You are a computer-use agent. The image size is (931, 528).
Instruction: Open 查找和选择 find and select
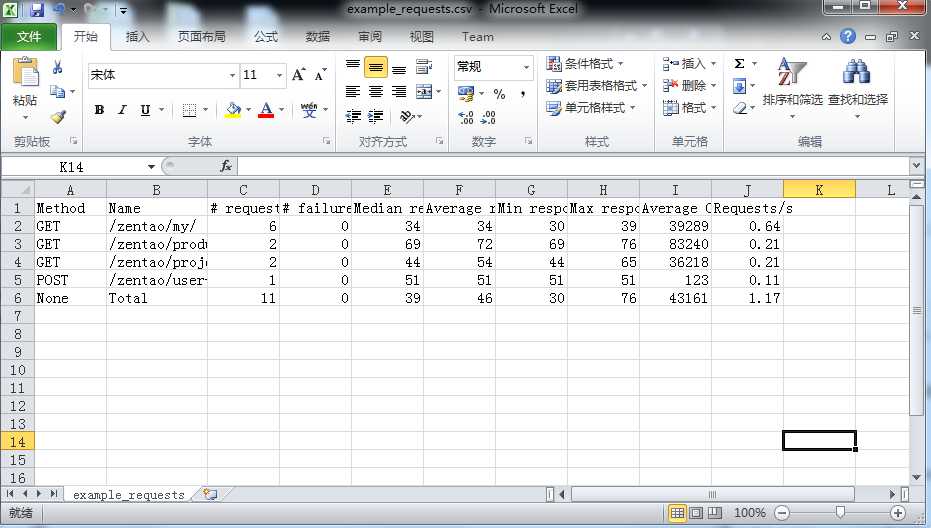(857, 87)
